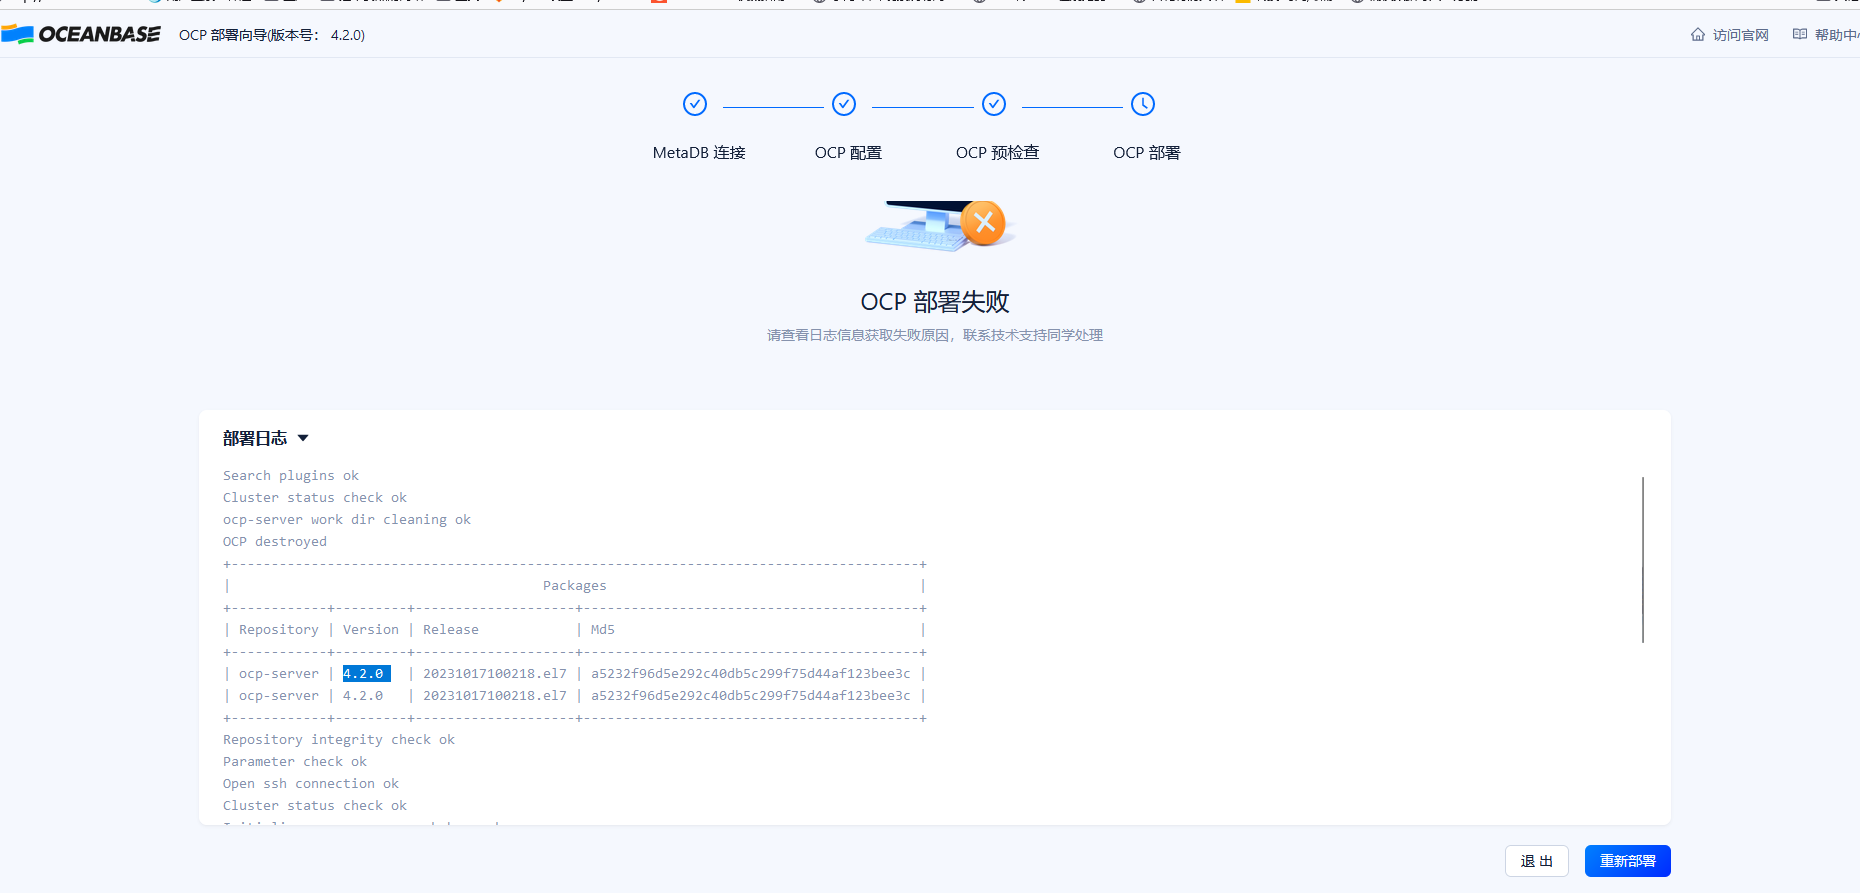Image resolution: width=1860 pixels, height=893 pixels.
Task: Click 'ocp-server work dir cleaning ok' line
Action: click(x=347, y=520)
